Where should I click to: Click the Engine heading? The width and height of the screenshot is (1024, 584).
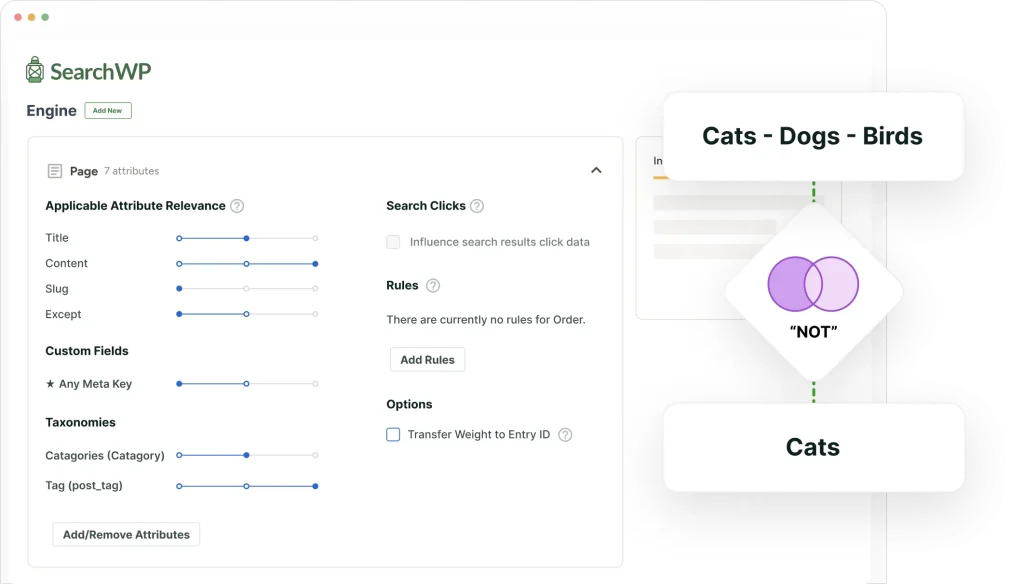[x=52, y=110]
